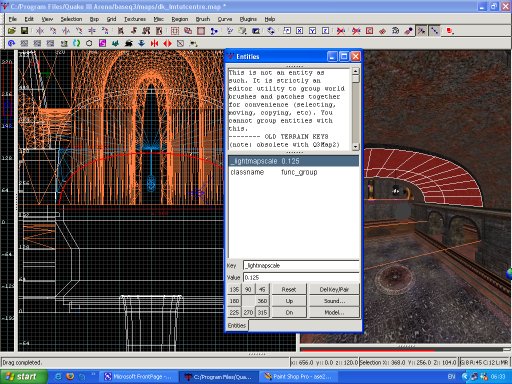Click the magenta S plugin toolbar icon
The height and width of the screenshot is (384, 512).
pyautogui.click(x=103, y=43)
